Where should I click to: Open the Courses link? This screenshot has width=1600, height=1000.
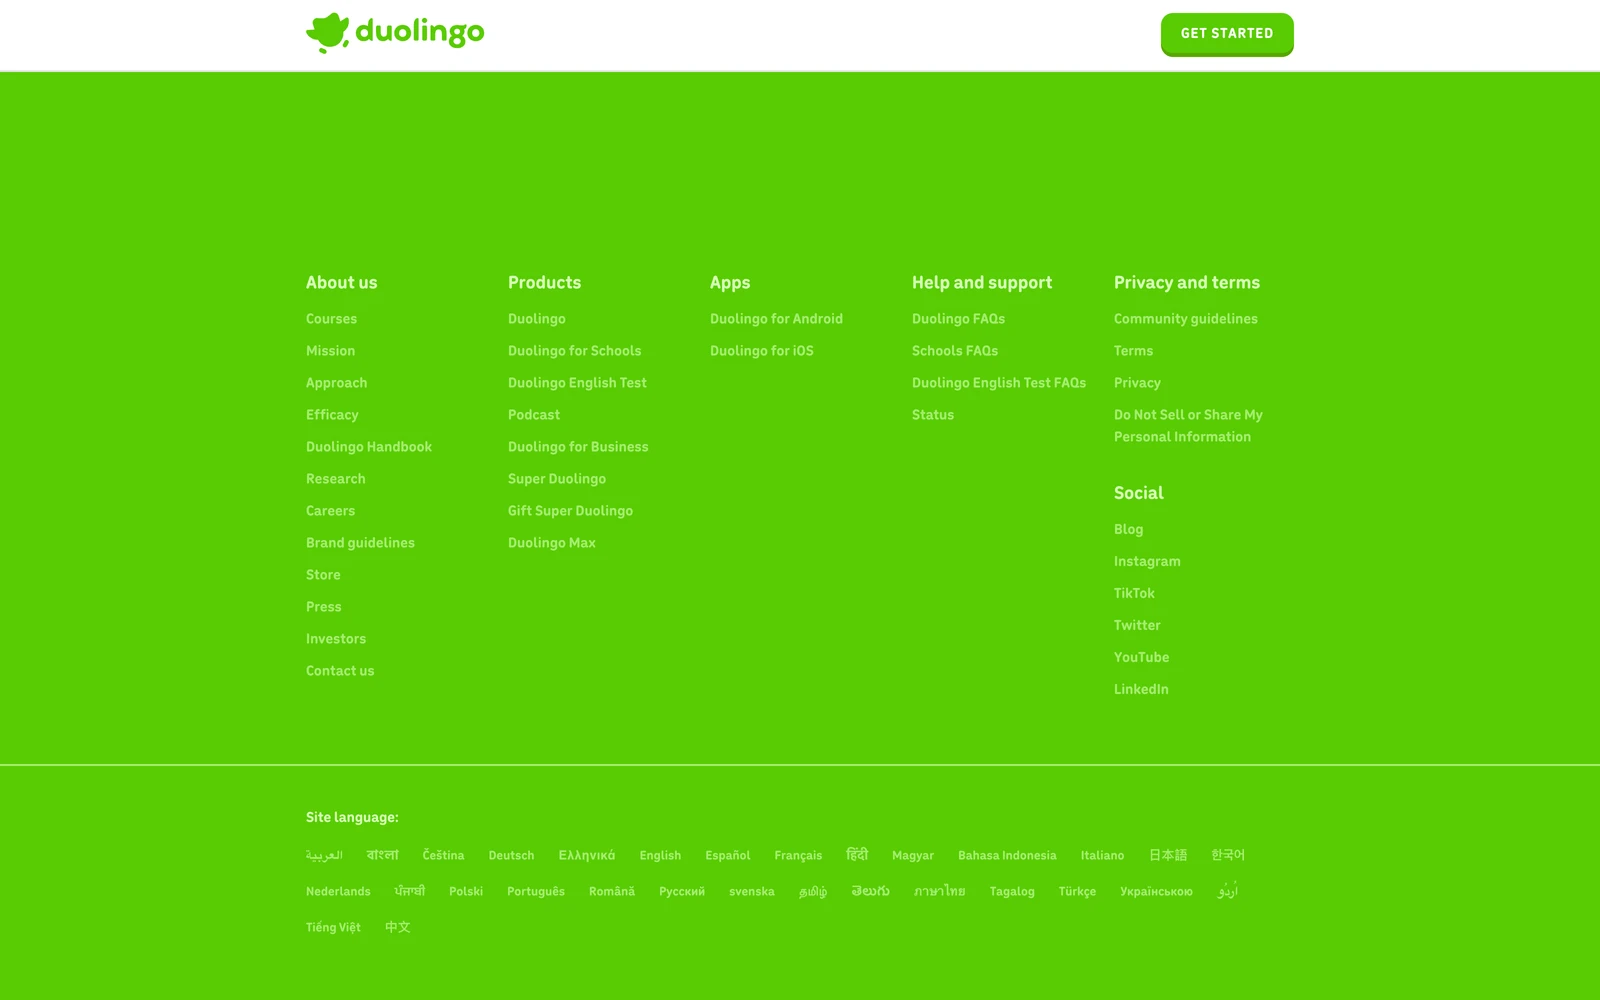[331, 319]
